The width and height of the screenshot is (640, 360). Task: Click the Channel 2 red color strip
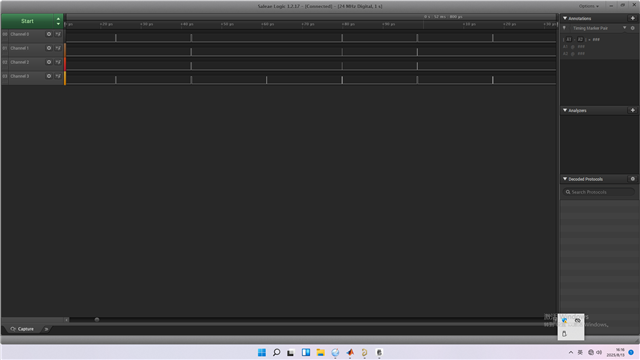[x=65, y=64]
